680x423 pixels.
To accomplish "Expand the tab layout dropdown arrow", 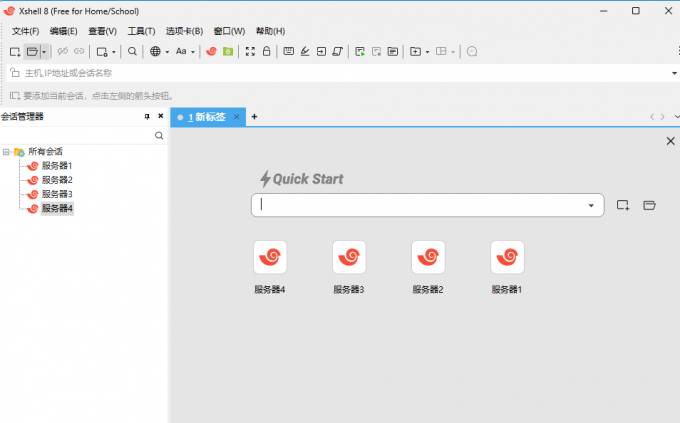I will coord(453,52).
